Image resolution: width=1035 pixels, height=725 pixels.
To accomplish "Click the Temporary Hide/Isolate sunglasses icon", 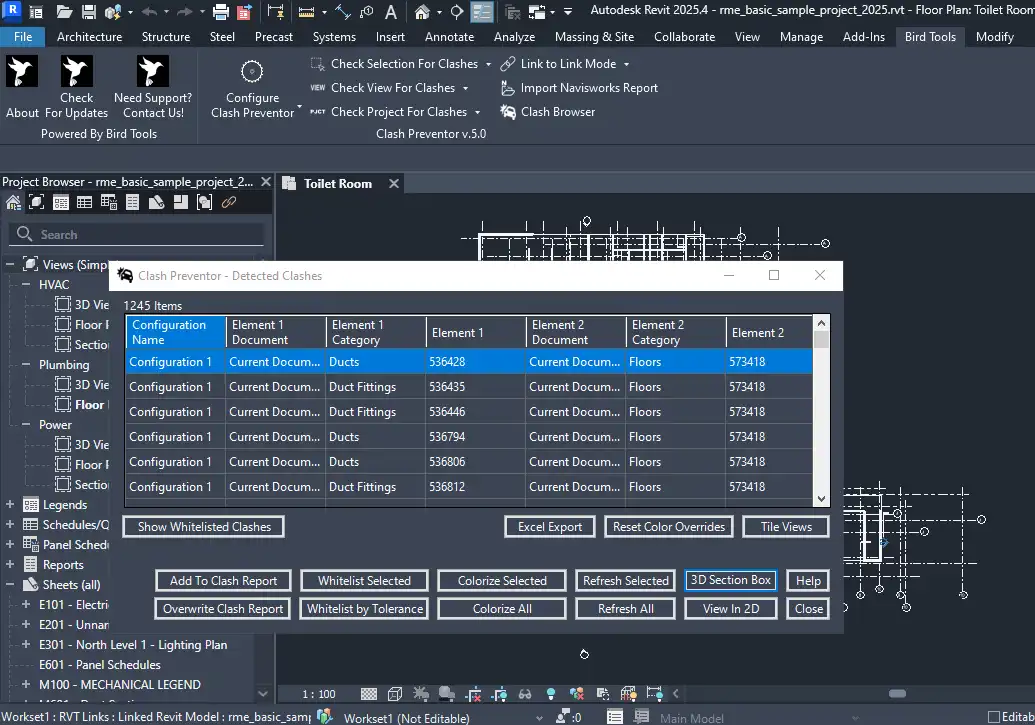I will coord(525,694).
